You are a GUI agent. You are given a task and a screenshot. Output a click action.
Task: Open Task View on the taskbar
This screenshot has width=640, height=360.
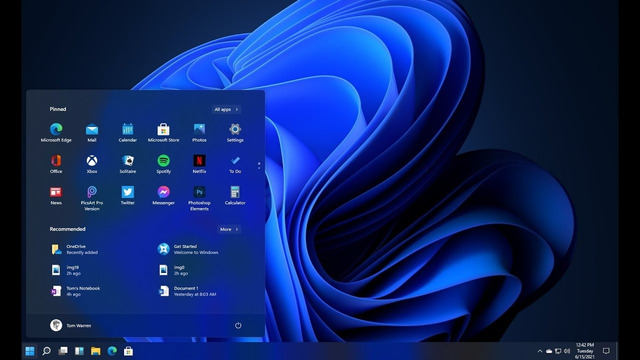(x=63, y=351)
